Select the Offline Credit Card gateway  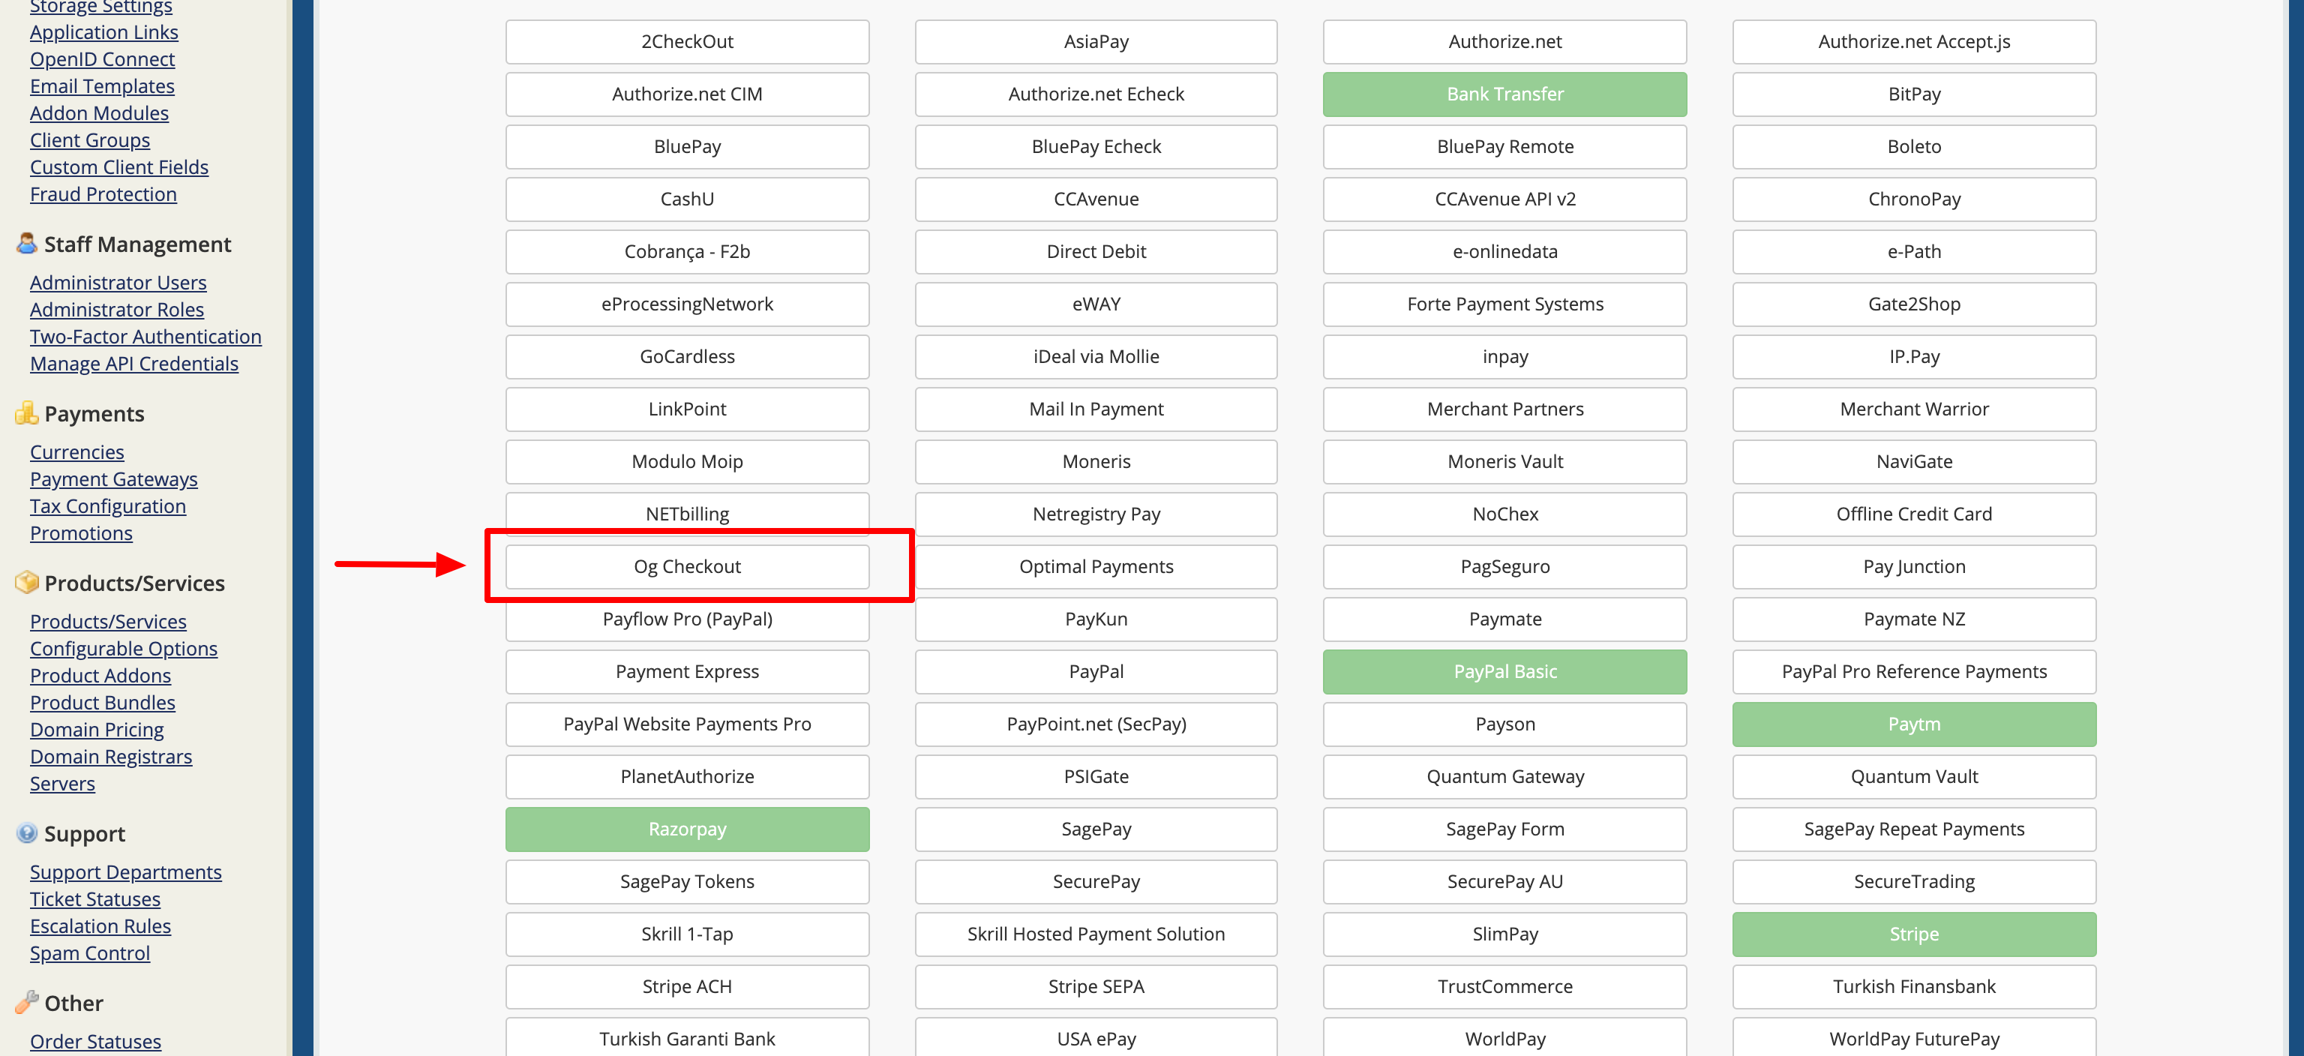pos(1913,514)
